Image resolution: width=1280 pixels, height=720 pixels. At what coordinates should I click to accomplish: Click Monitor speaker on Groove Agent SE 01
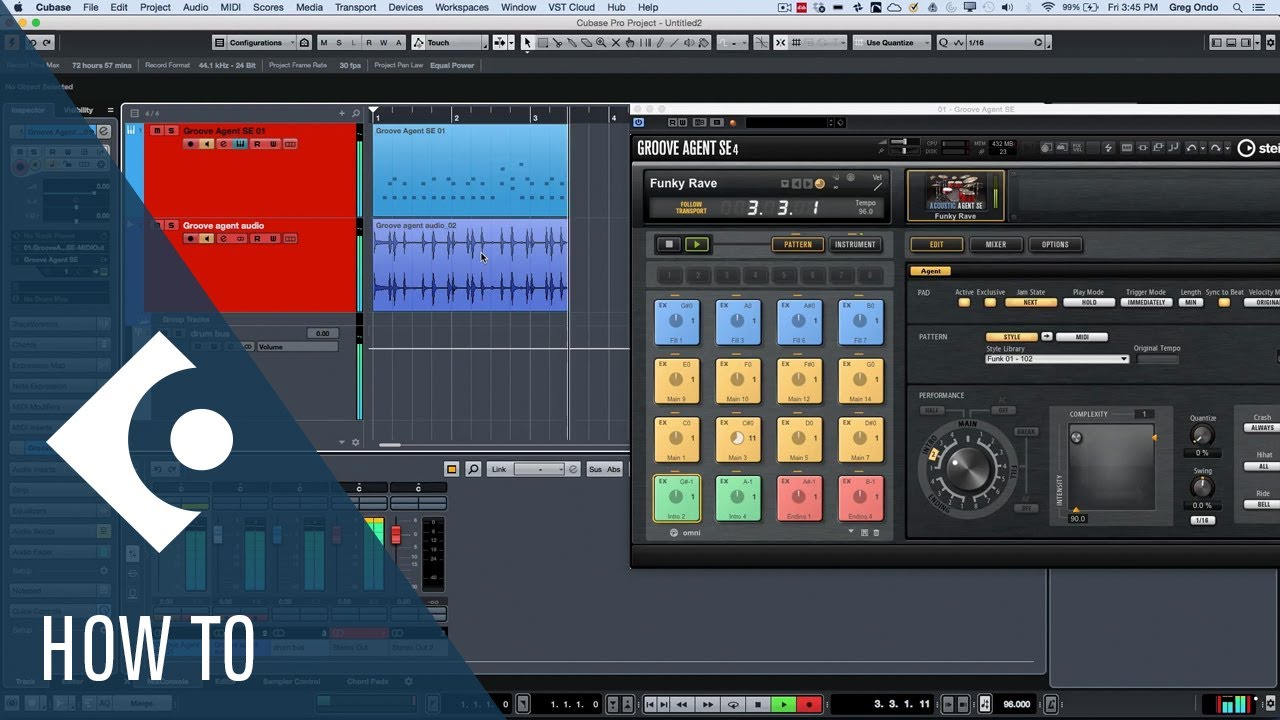207,144
